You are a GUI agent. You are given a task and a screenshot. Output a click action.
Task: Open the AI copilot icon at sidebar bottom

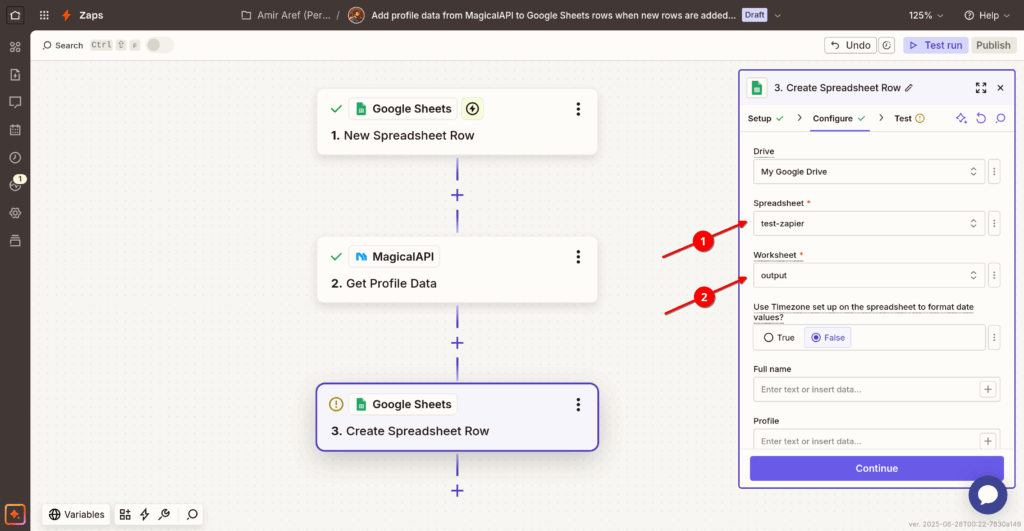pyautogui.click(x=15, y=514)
